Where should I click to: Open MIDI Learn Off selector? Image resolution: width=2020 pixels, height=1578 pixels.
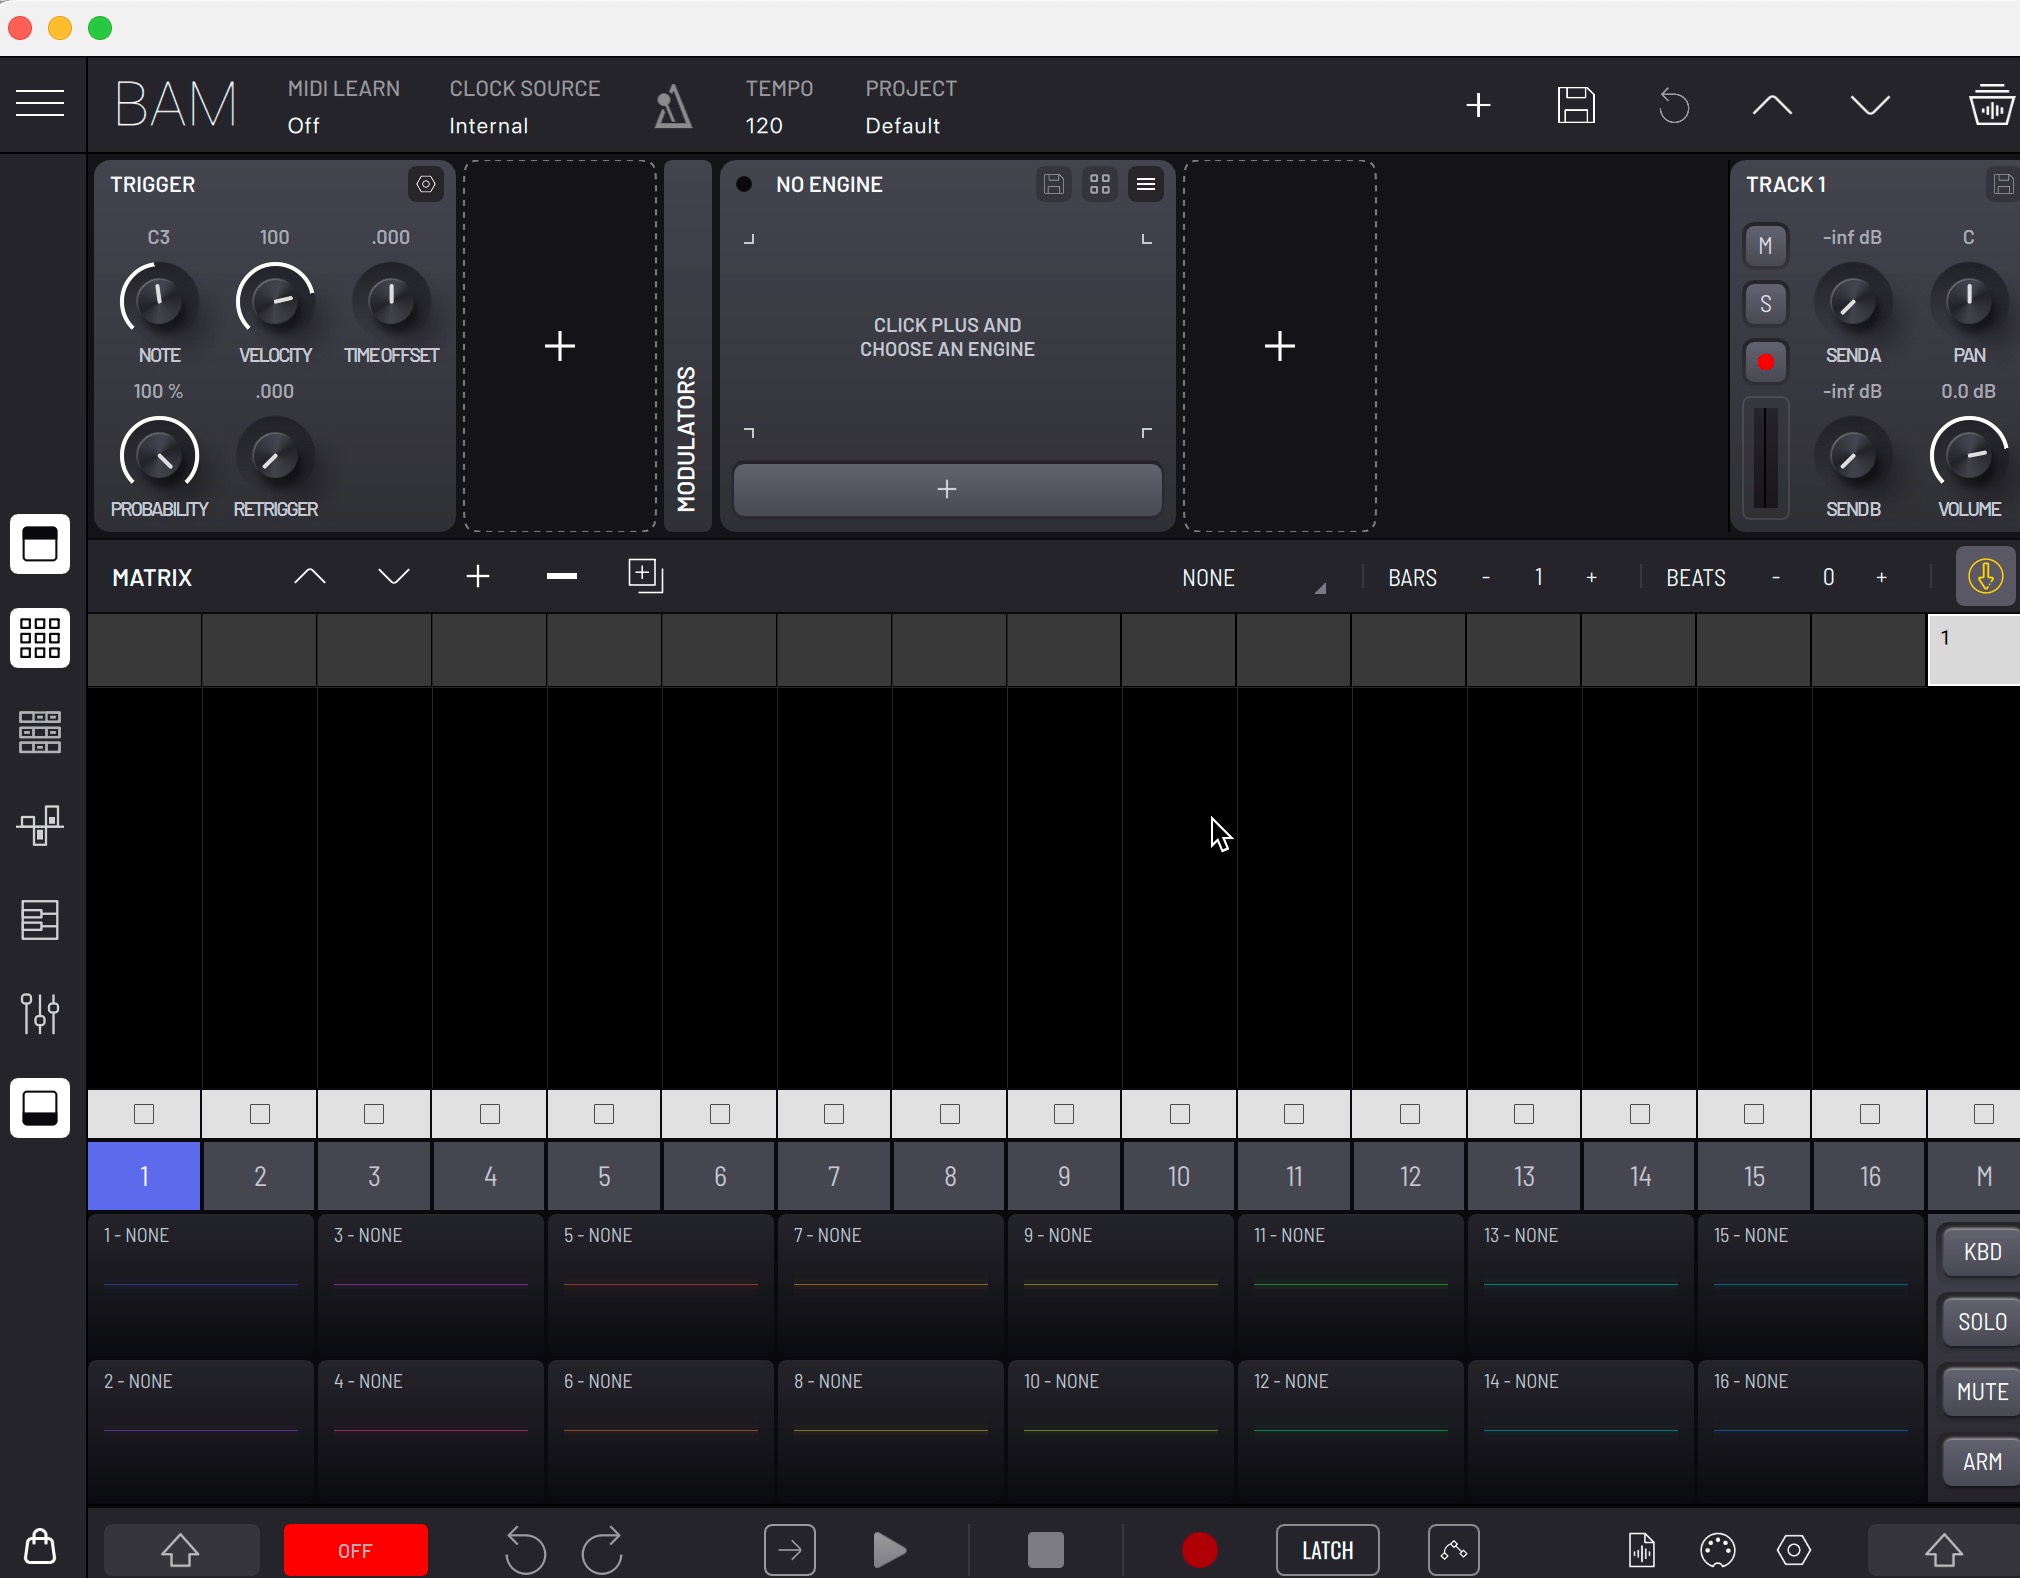point(343,107)
